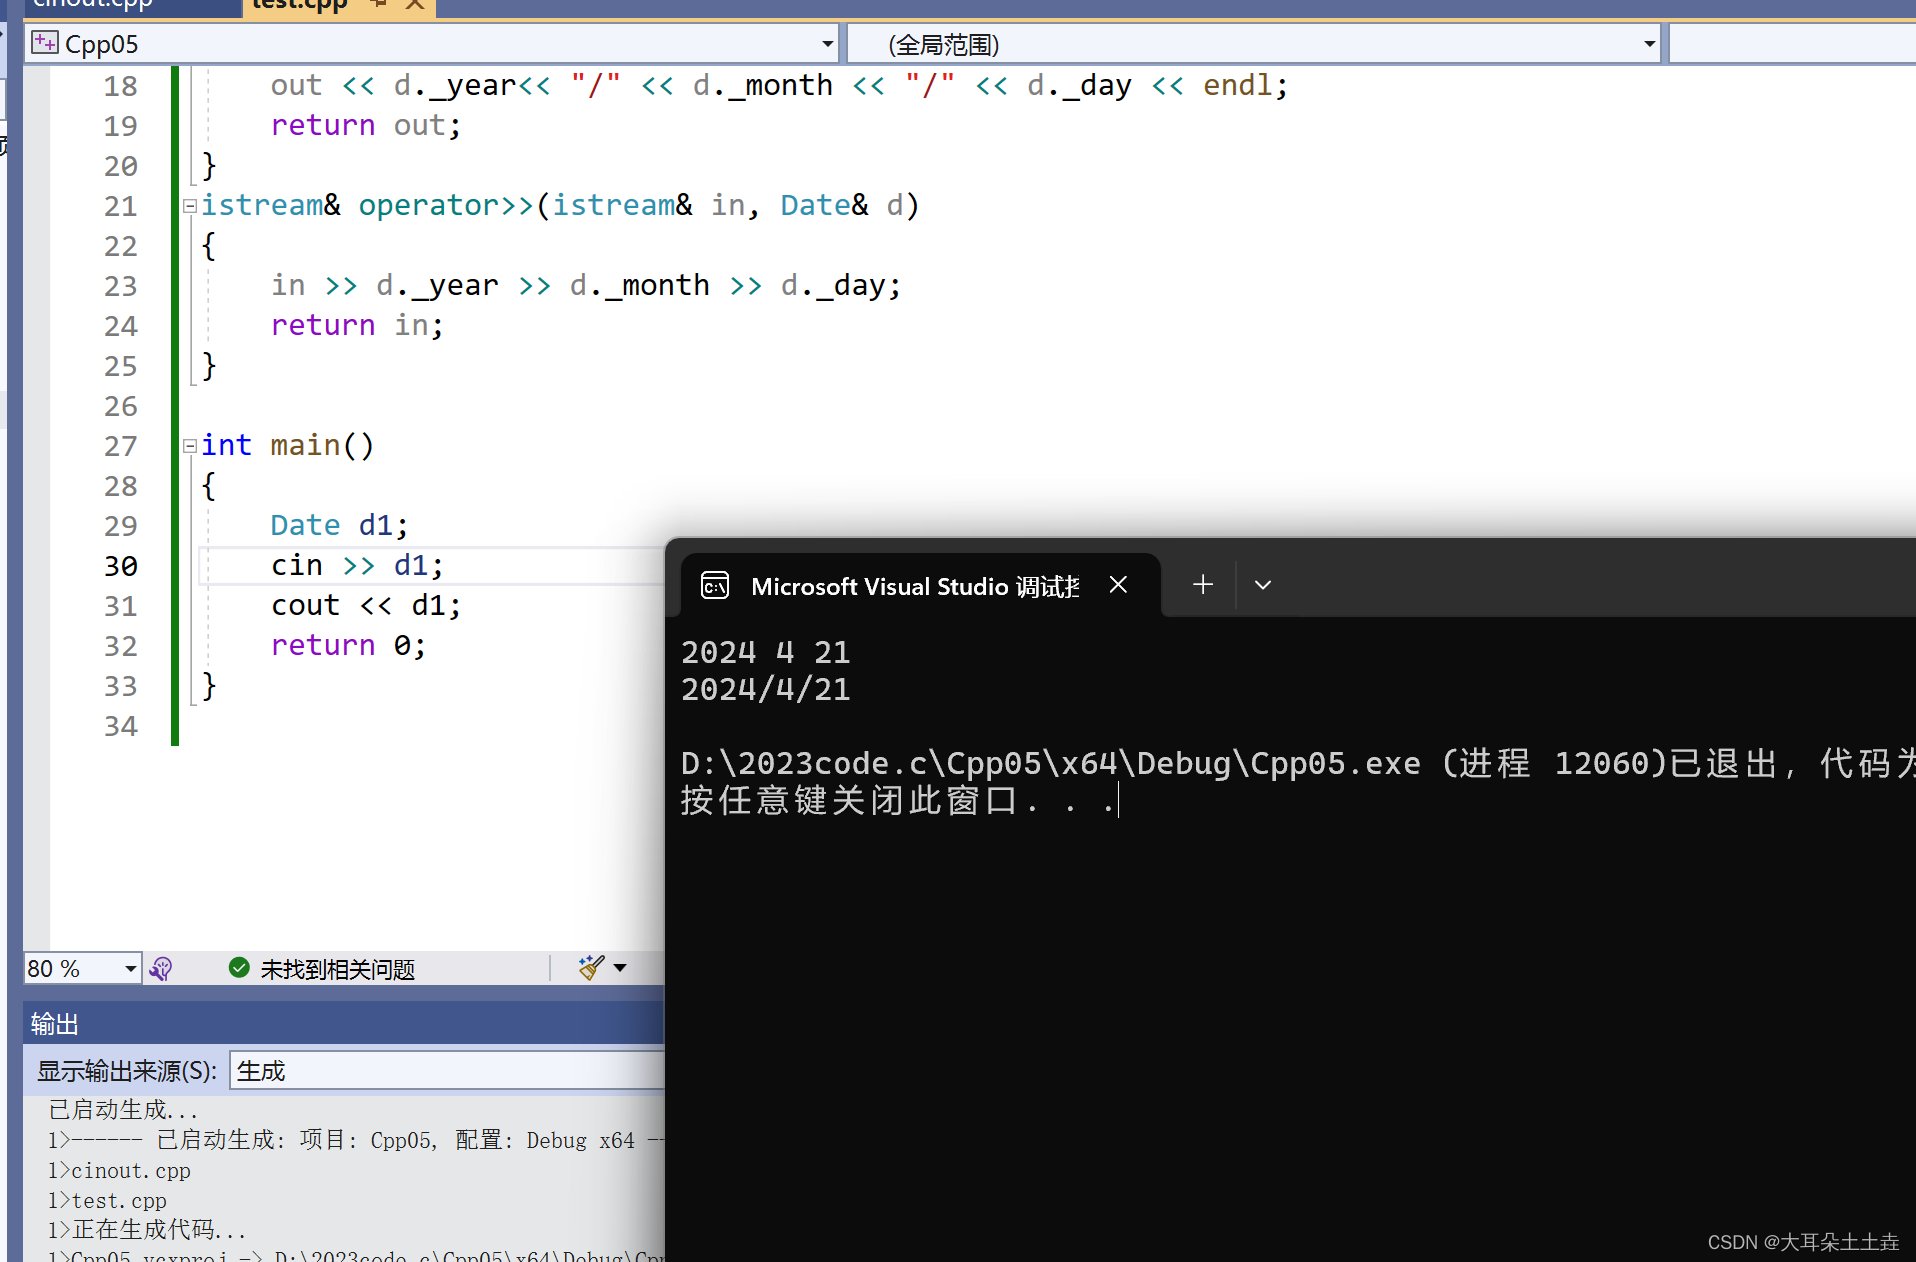
Task: Click the 输出 panel title
Action: (54, 1024)
